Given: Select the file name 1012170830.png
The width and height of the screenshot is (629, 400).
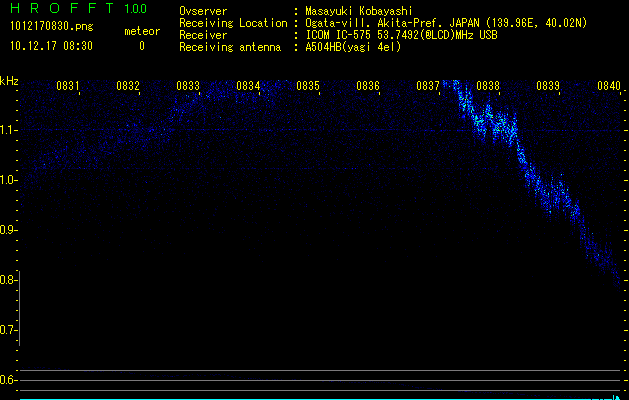Looking at the screenshot, I should [x=52, y=27].
